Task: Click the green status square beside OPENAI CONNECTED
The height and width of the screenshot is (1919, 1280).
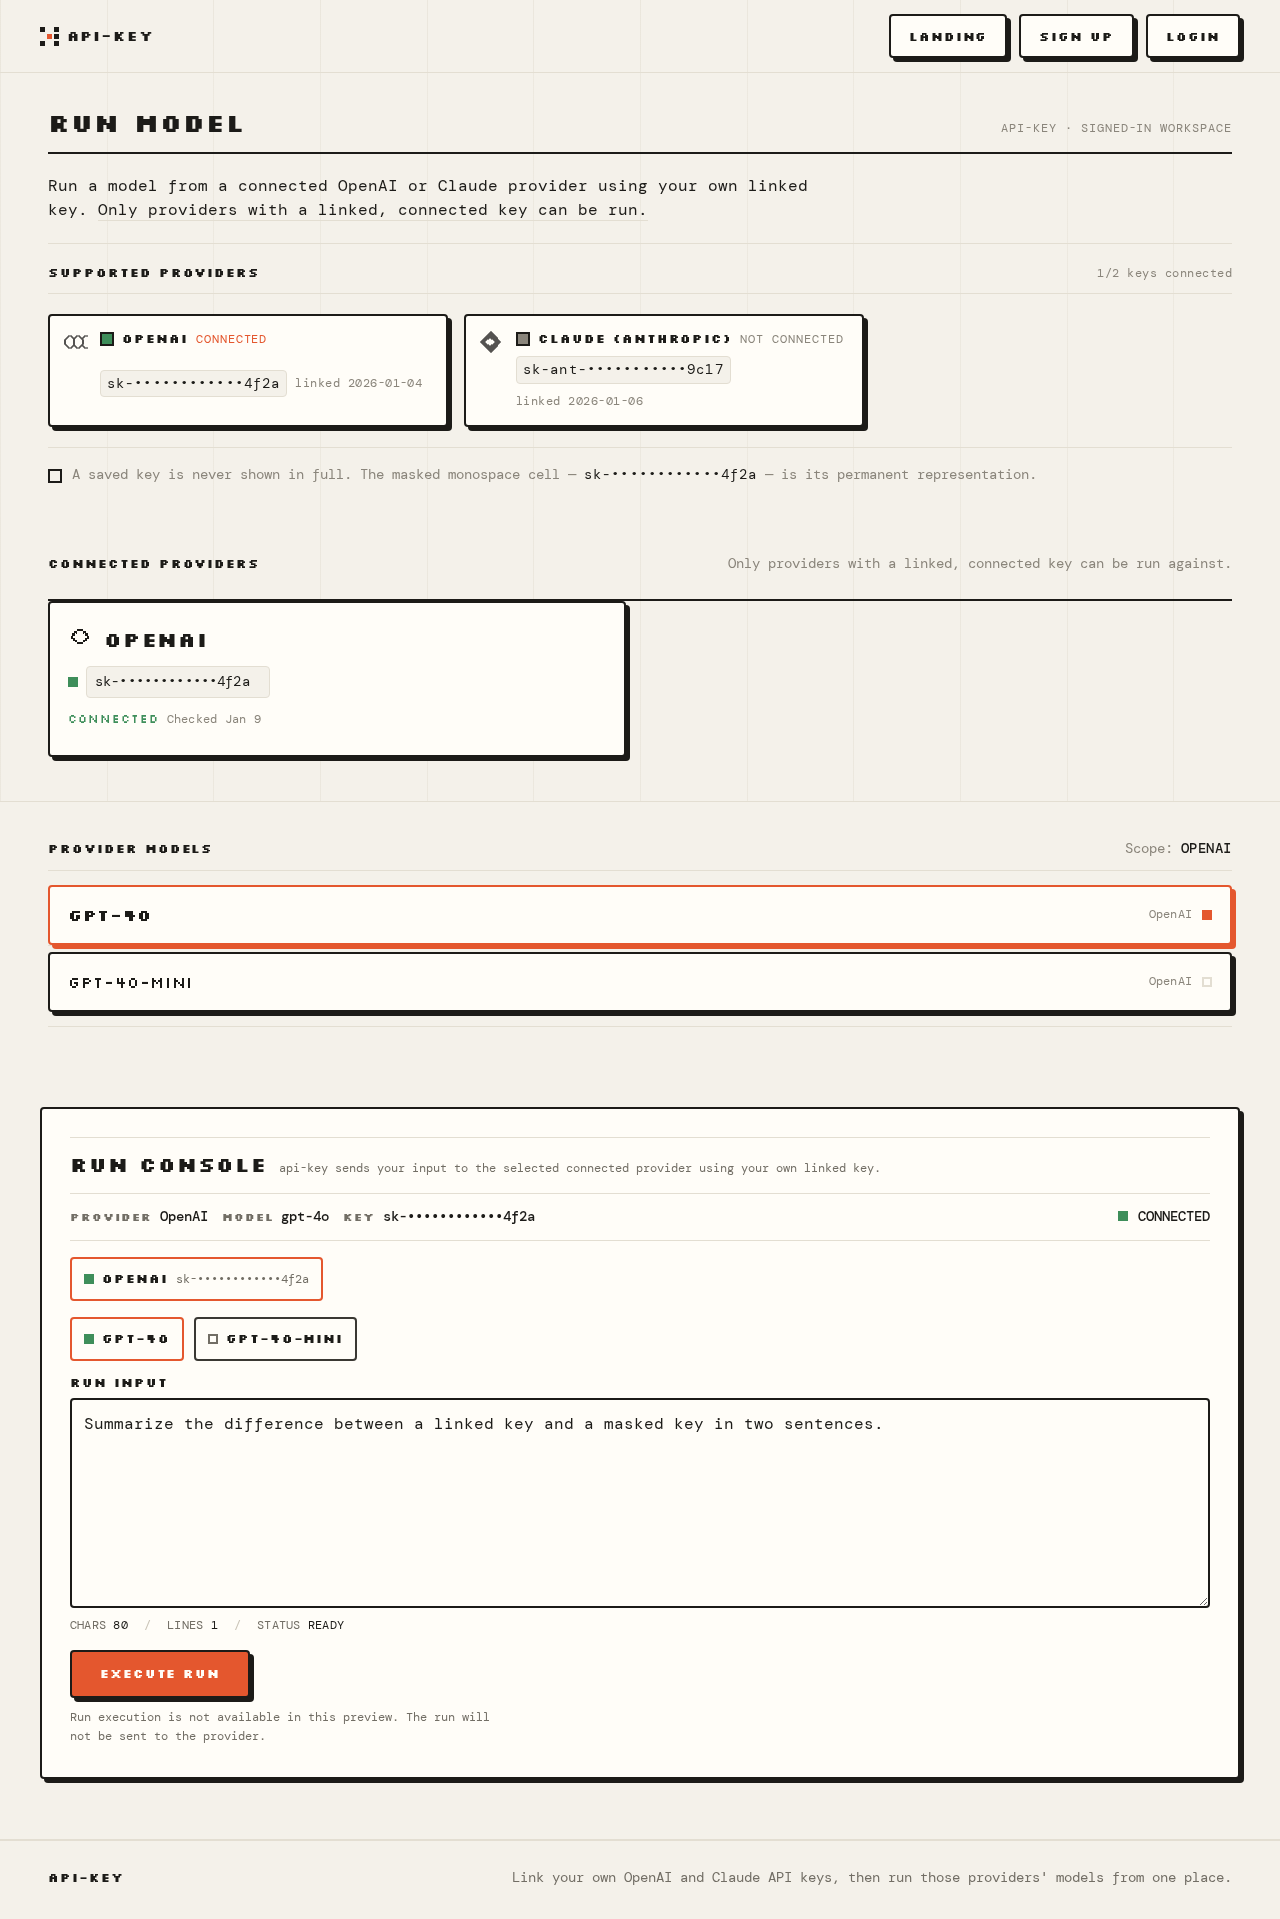Action: tap(107, 339)
